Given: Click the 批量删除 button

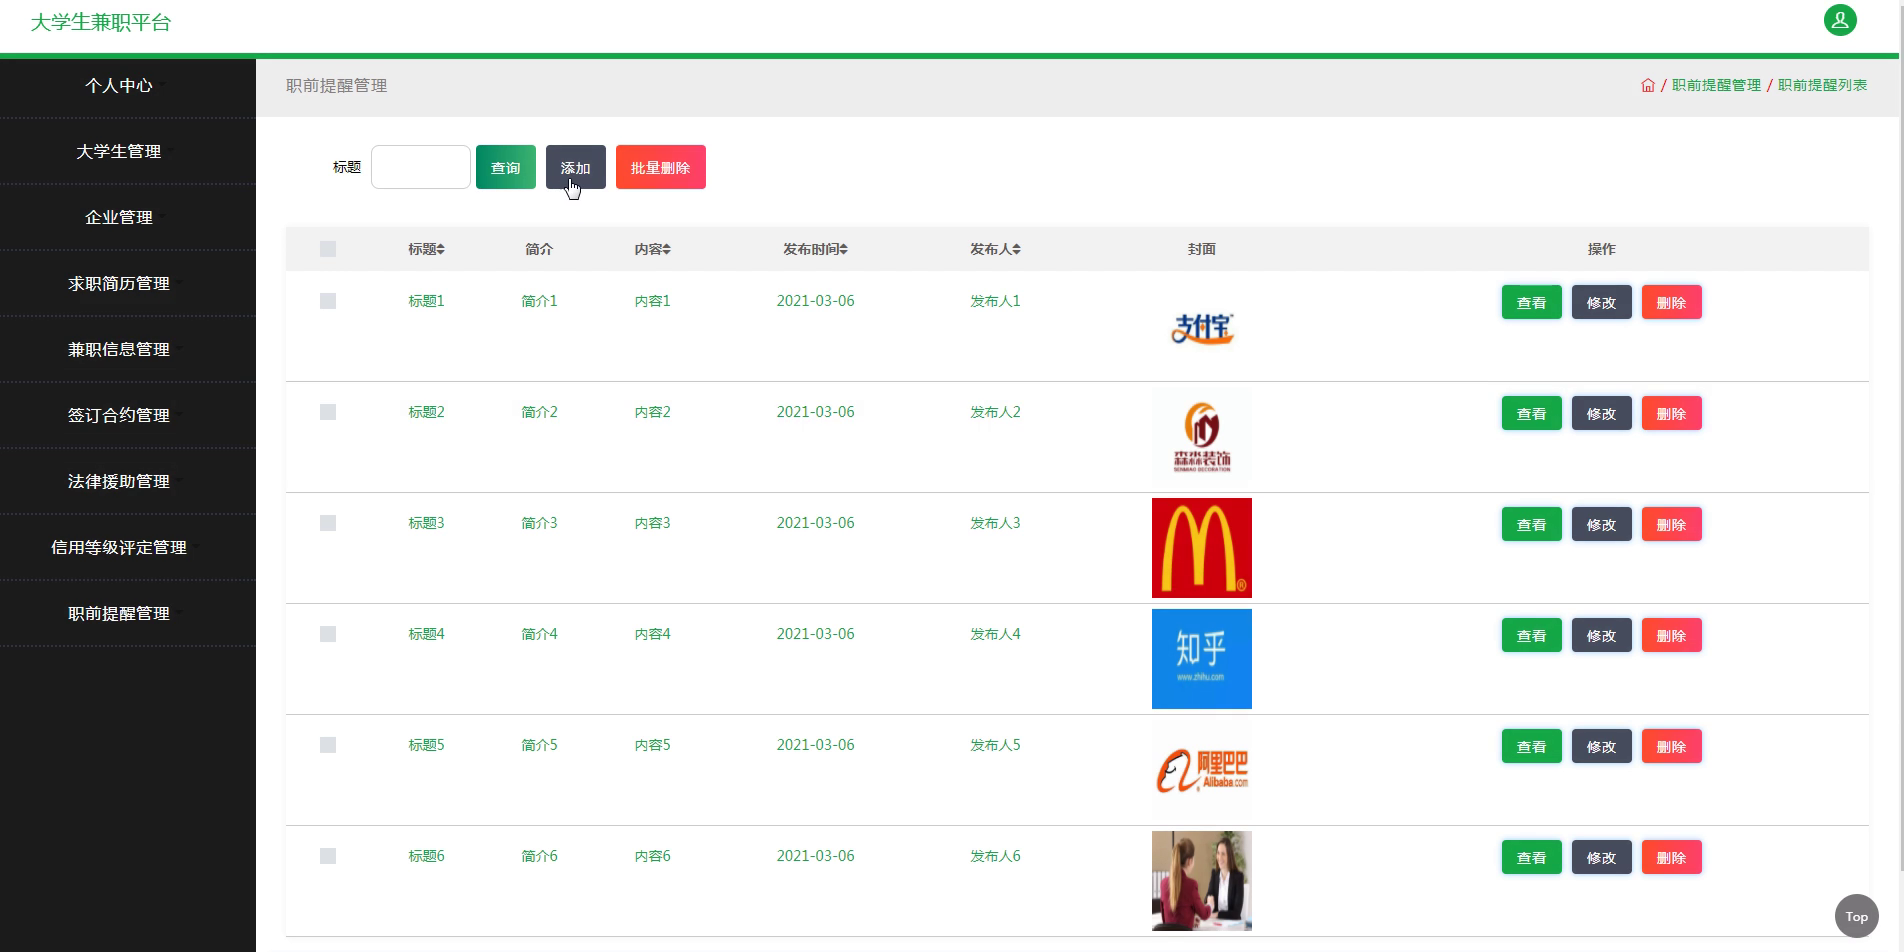Looking at the screenshot, I should (661, 167).
